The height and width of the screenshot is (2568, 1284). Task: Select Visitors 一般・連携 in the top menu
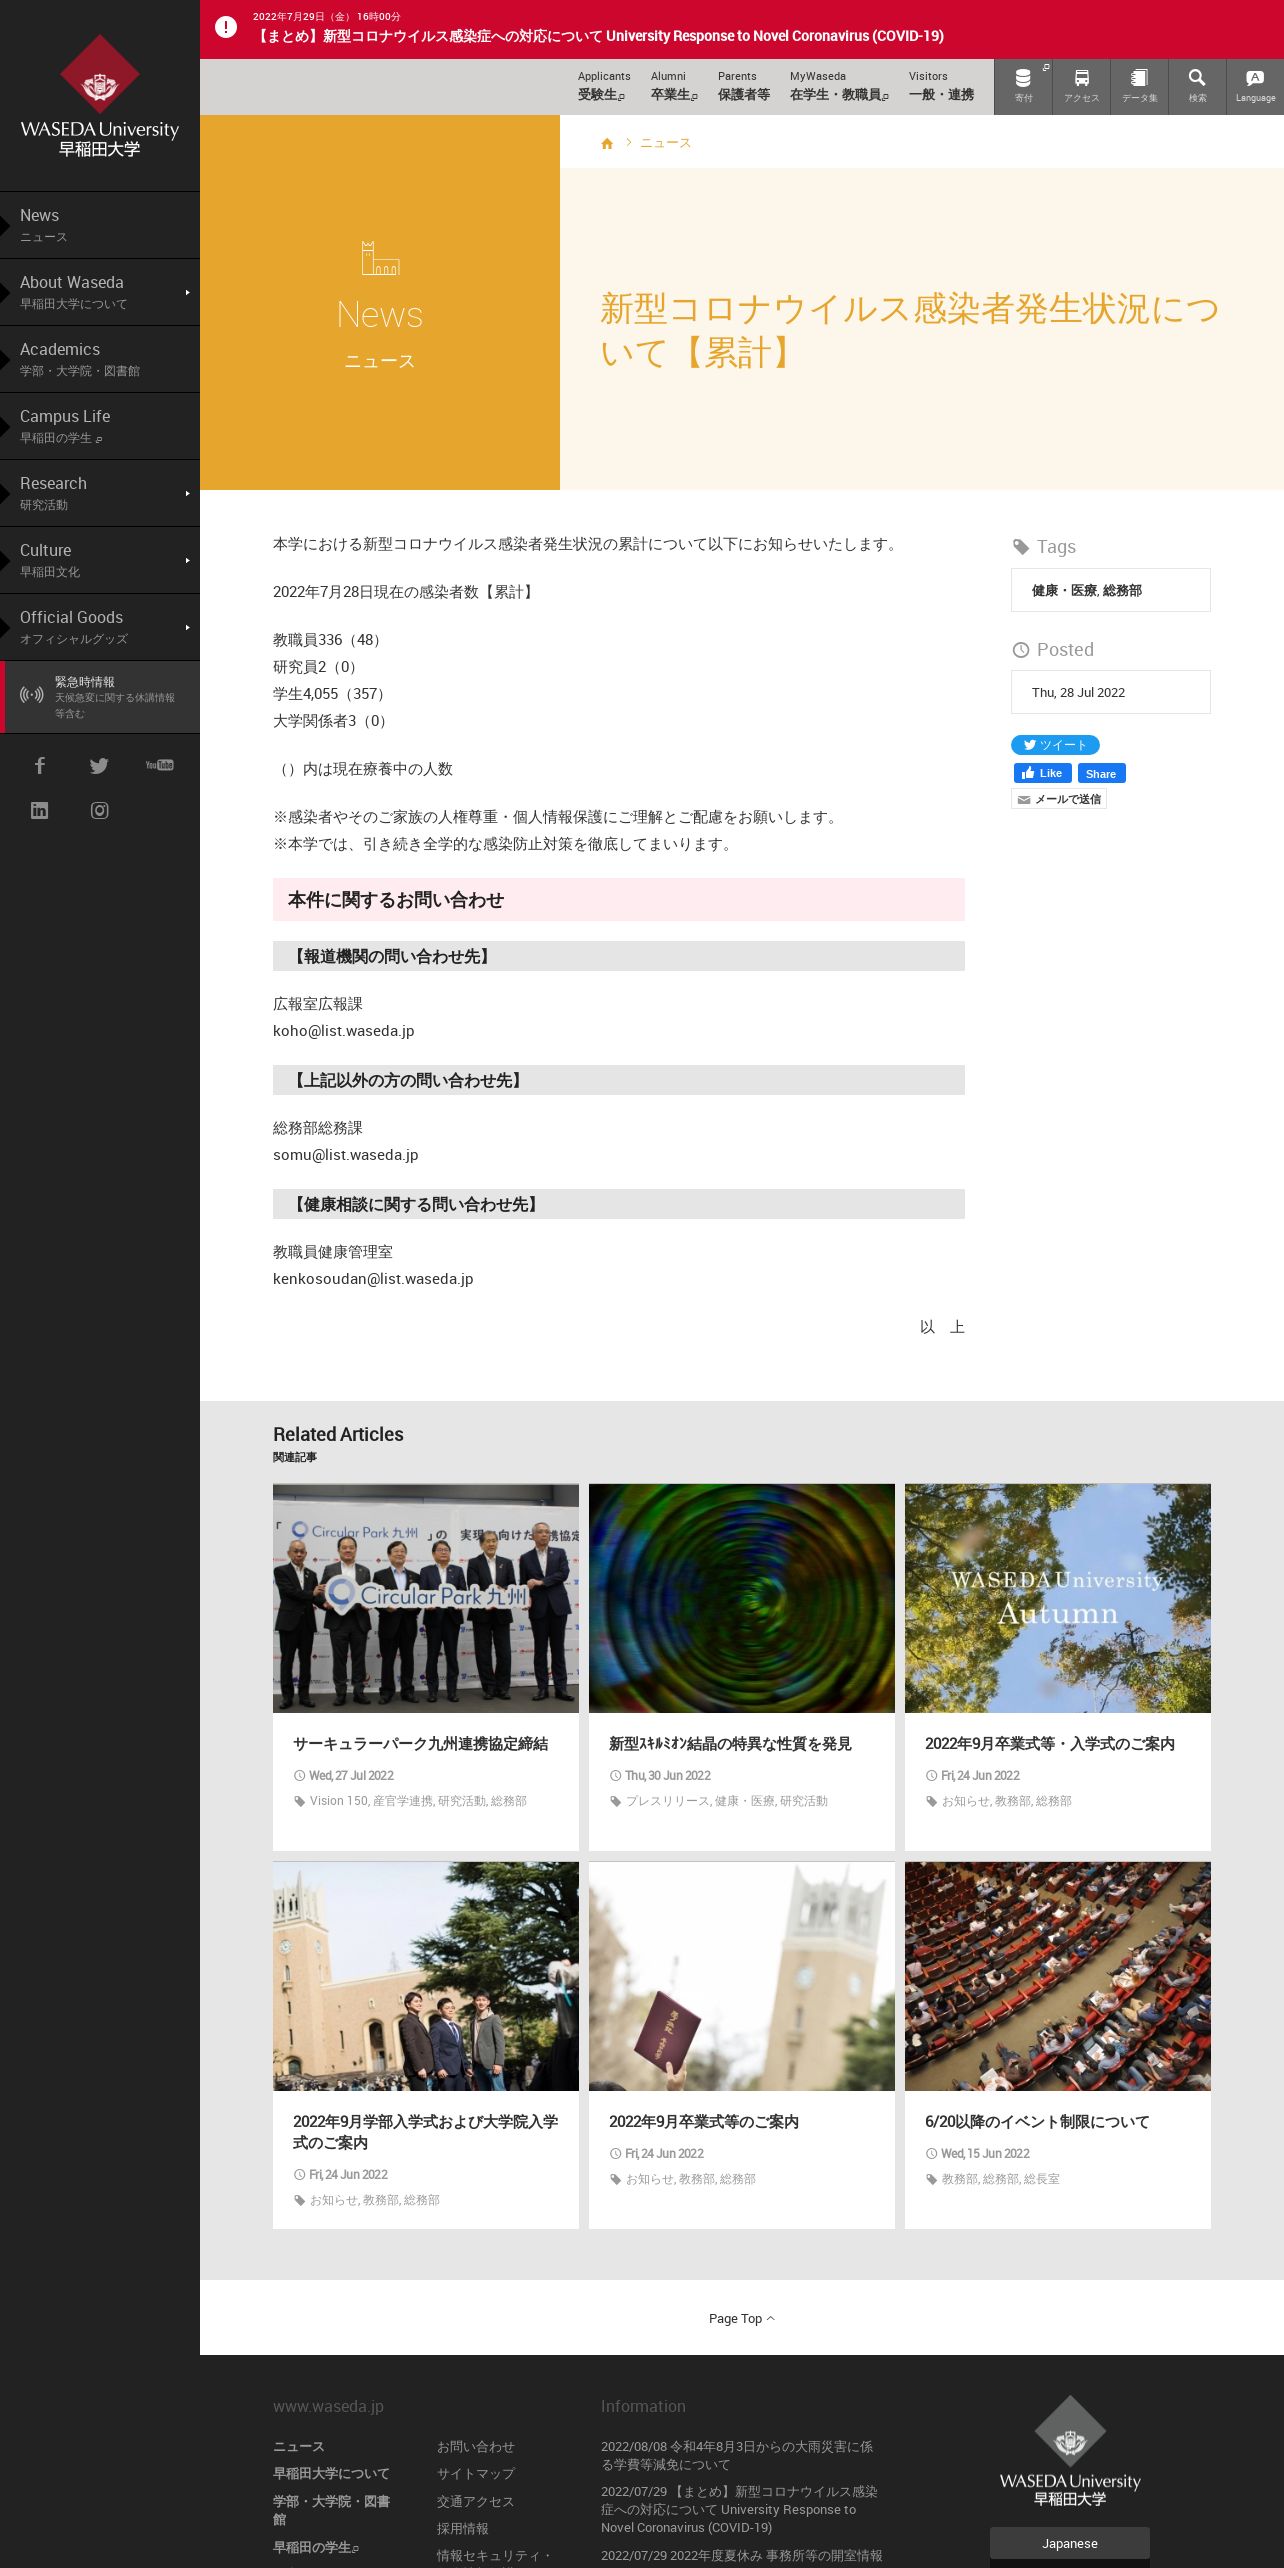pos(941,86)
